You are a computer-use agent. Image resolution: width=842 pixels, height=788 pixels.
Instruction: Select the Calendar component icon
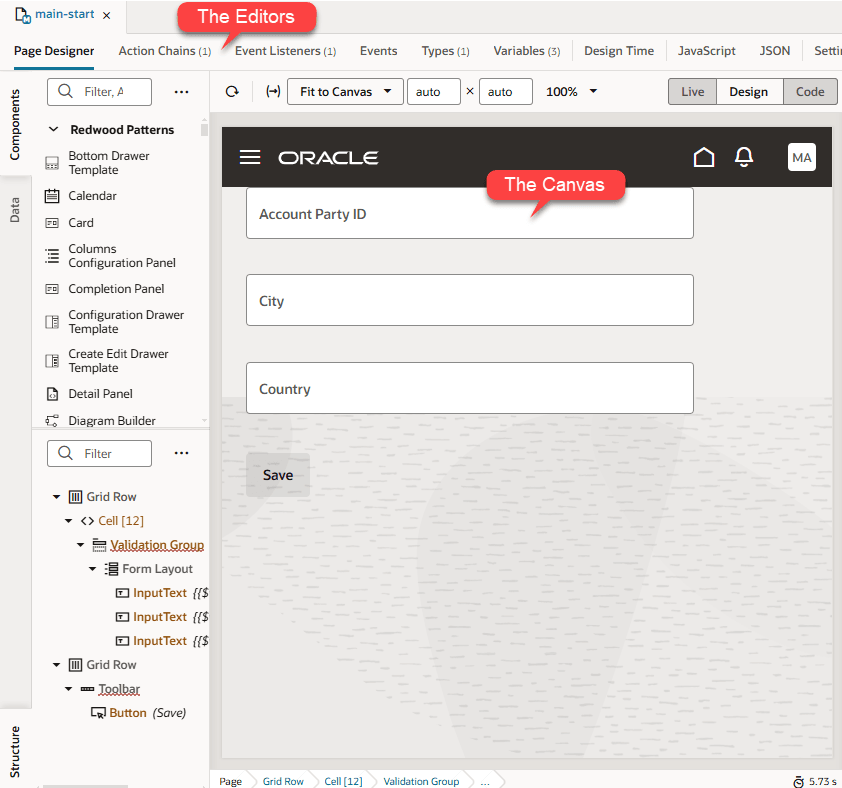click(52, 196)
